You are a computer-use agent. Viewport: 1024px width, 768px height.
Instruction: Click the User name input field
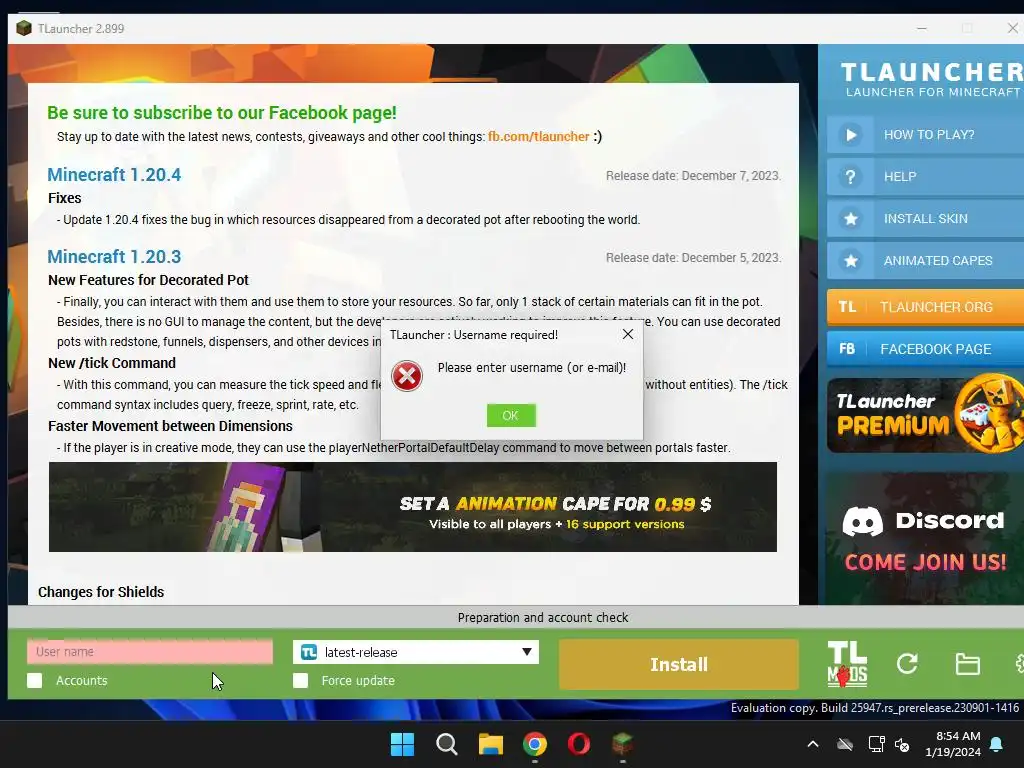click(150, 652)
